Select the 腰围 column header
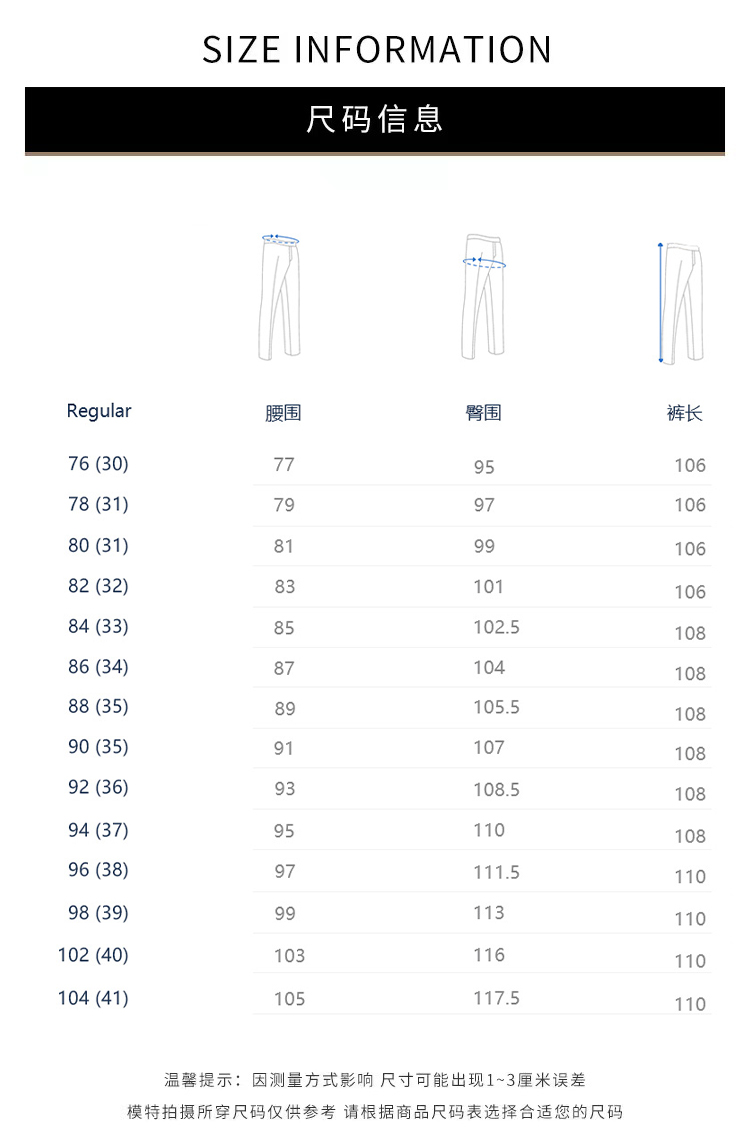The image size is (750, 1148). (283, 413)
